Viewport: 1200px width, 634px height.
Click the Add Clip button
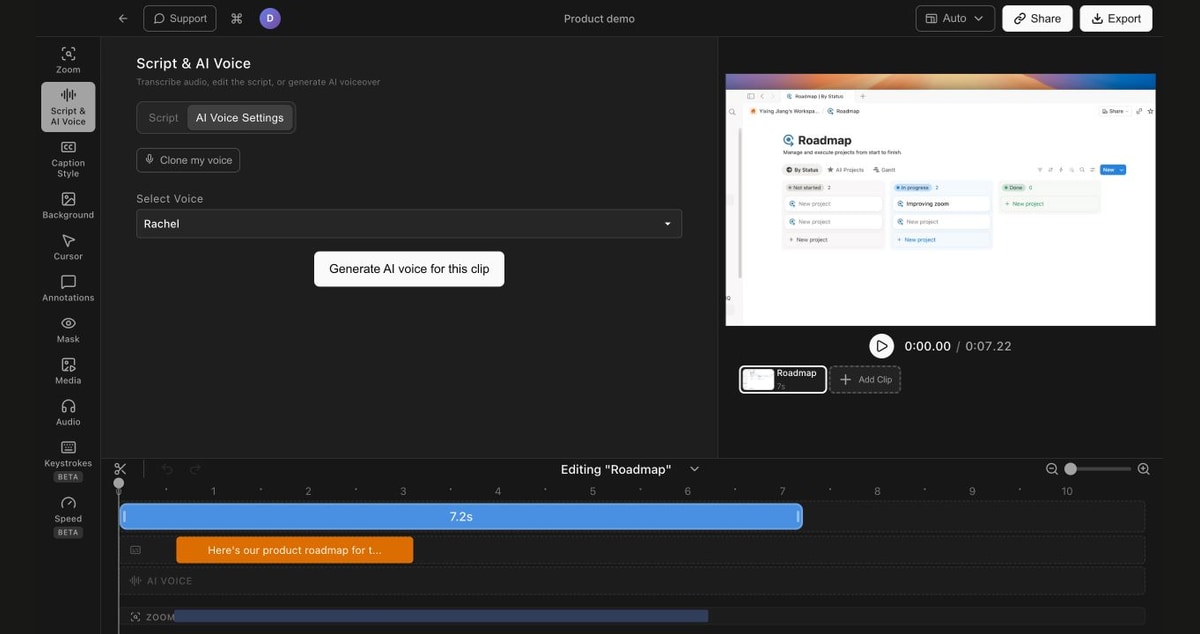(x=865, y=379)
